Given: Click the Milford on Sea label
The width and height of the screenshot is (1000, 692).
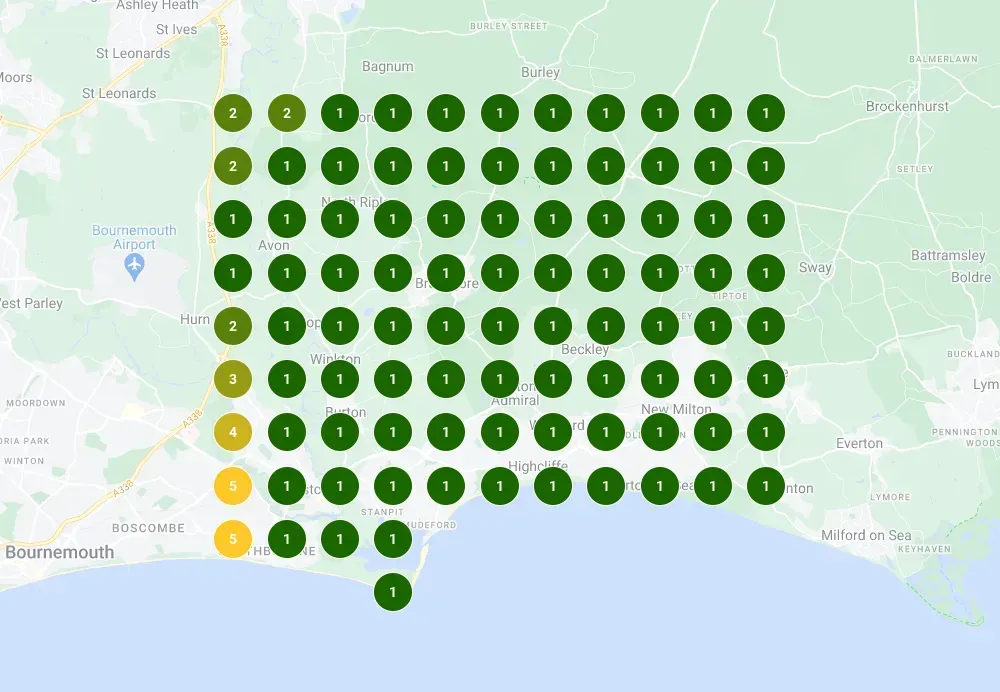Looking at the screenshot, I should coord(866,535).
